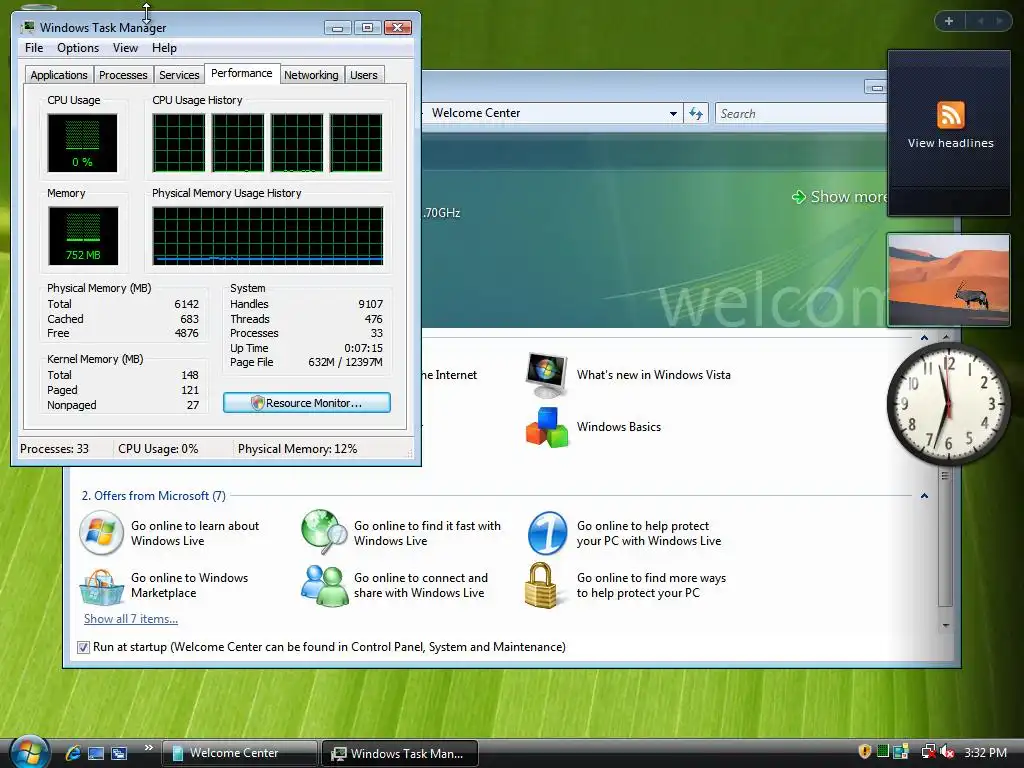
Task: Open the Help menu in Task Manager
Action: click(x=164, y=48)
